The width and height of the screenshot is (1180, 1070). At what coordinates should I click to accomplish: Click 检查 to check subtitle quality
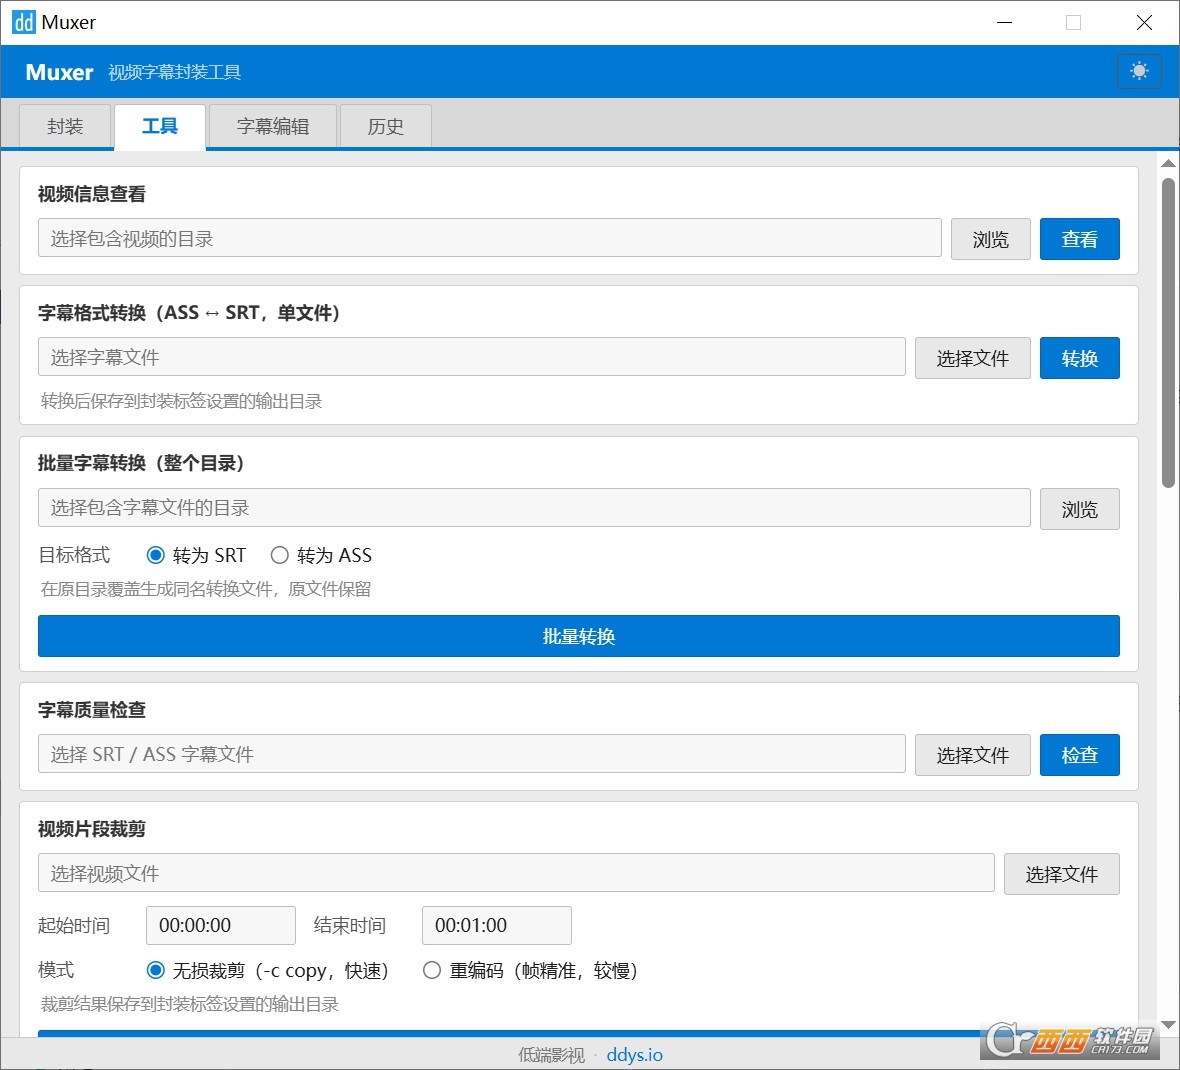click(x=1079, y=755)
